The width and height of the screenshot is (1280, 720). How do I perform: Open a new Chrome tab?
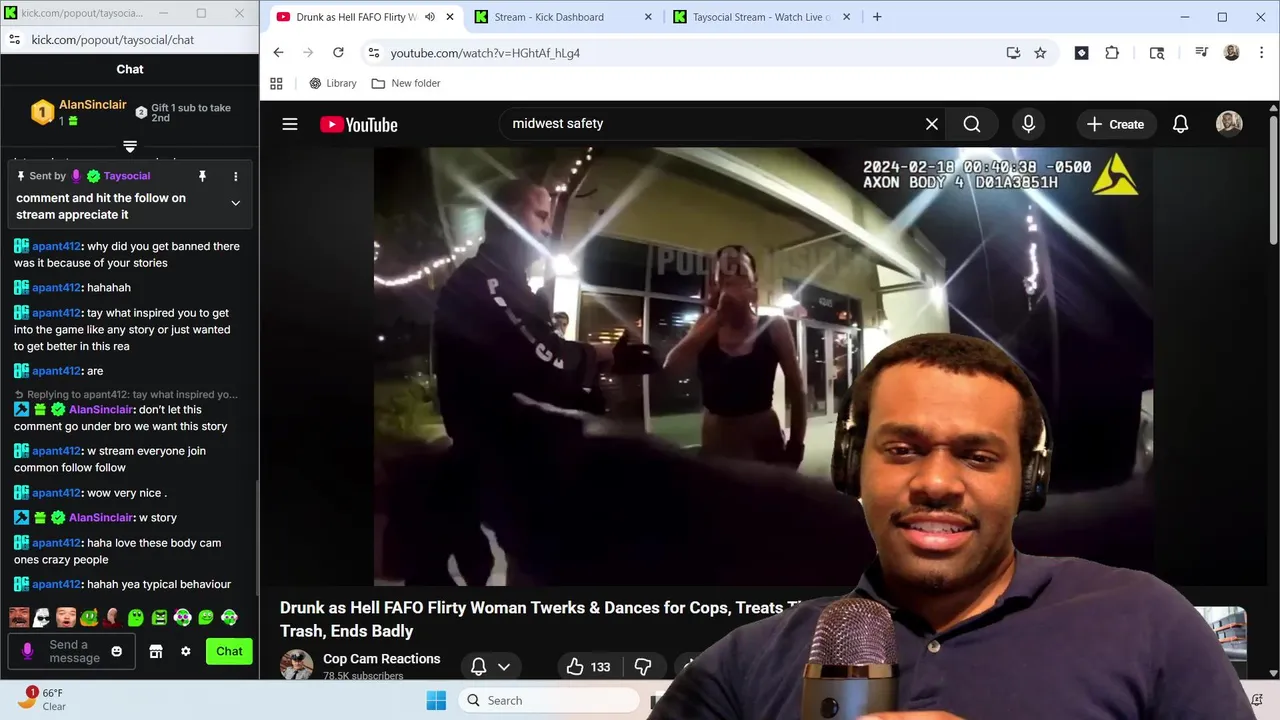coord(877,17)
